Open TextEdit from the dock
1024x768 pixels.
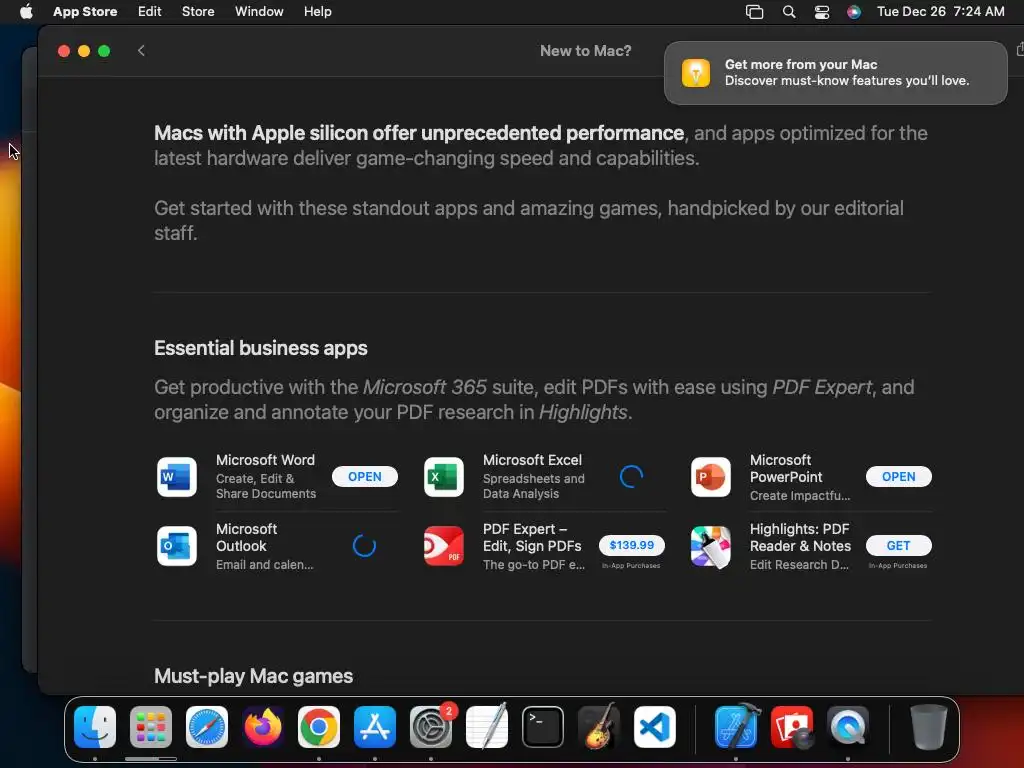coord(487,727)
